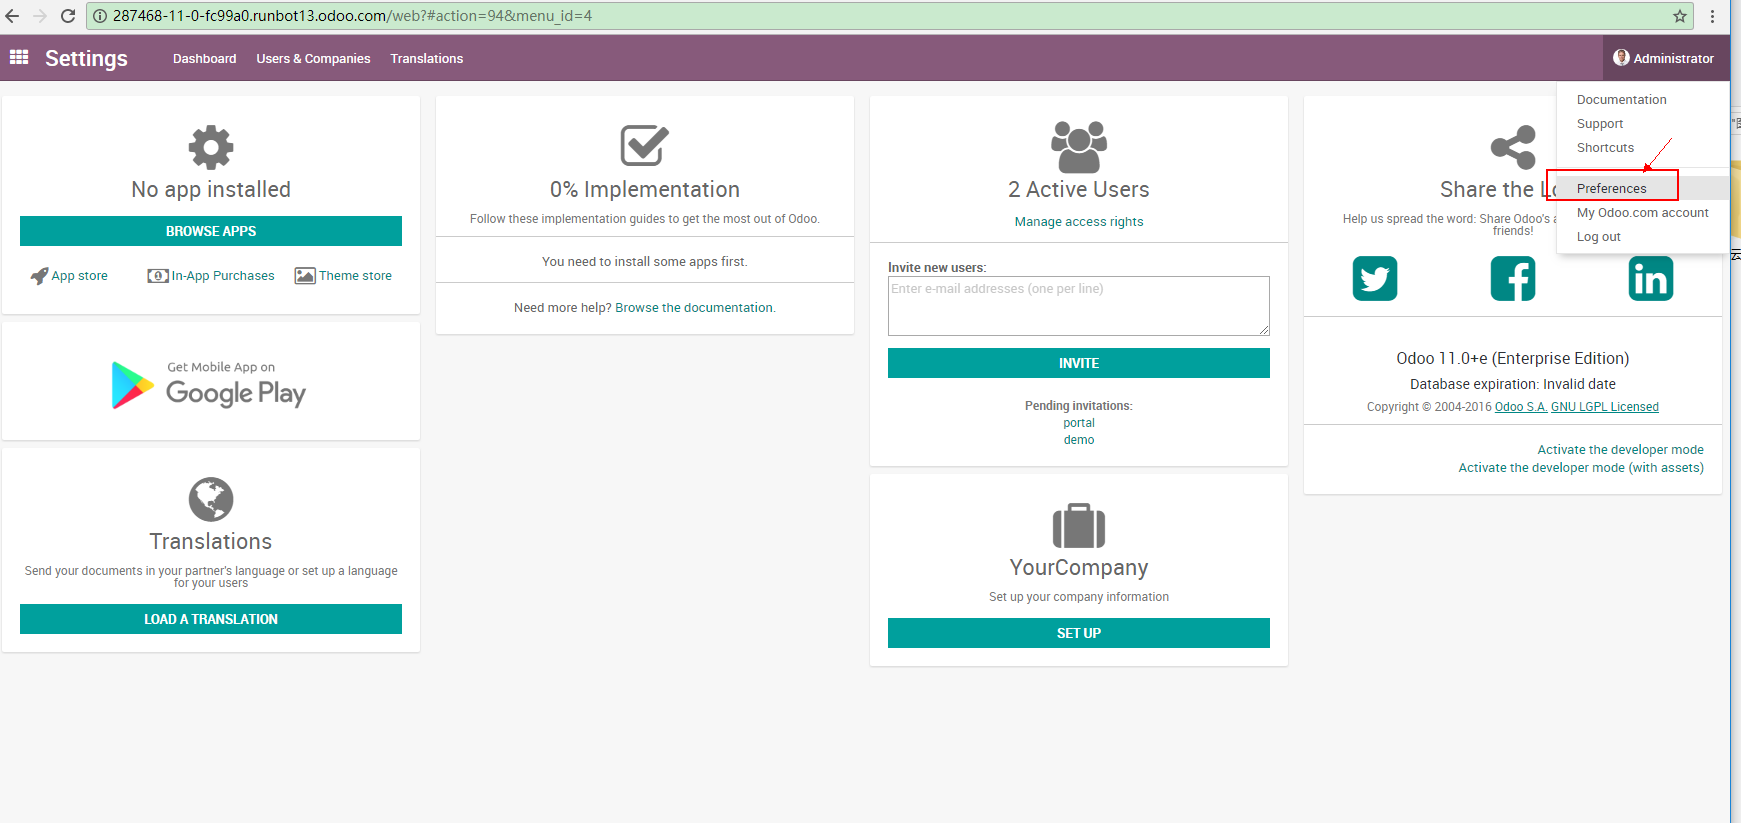This screenshot has width=1741, height=823.
Task: Click the INVITE button
Action: pos(1078,363)
